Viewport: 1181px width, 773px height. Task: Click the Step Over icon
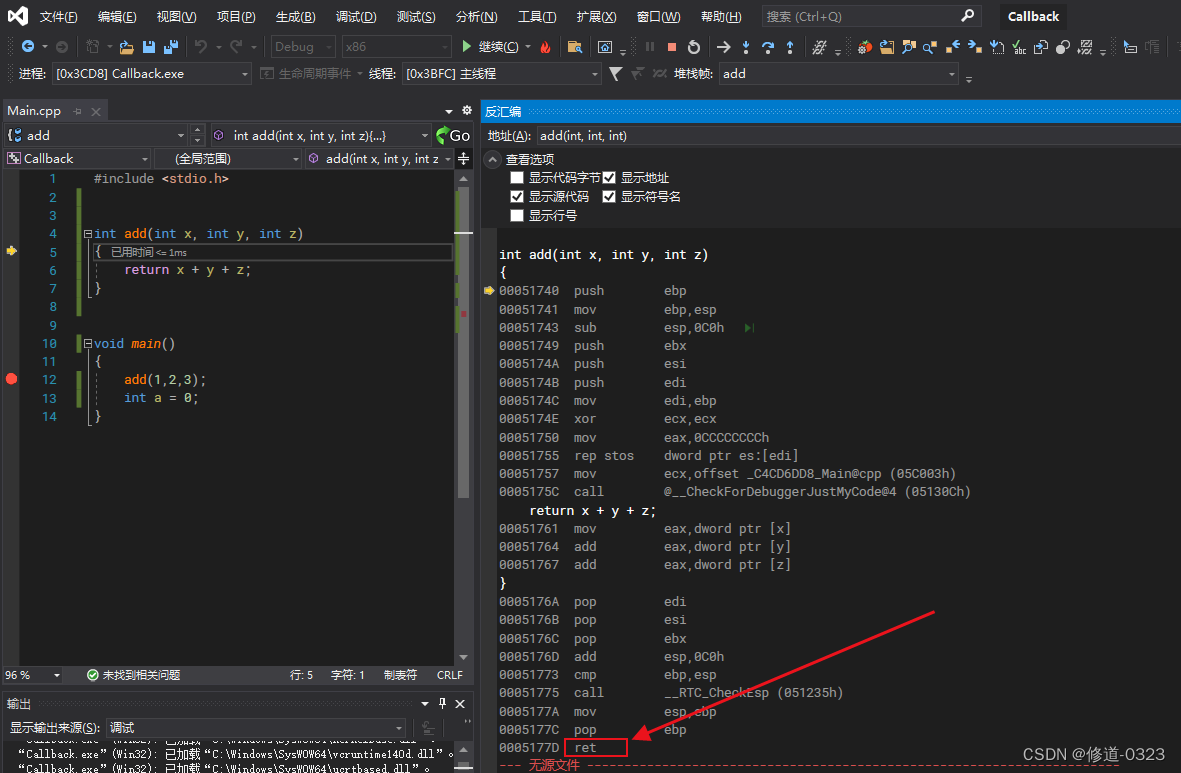pyautogui.click(x=769, y=46)
